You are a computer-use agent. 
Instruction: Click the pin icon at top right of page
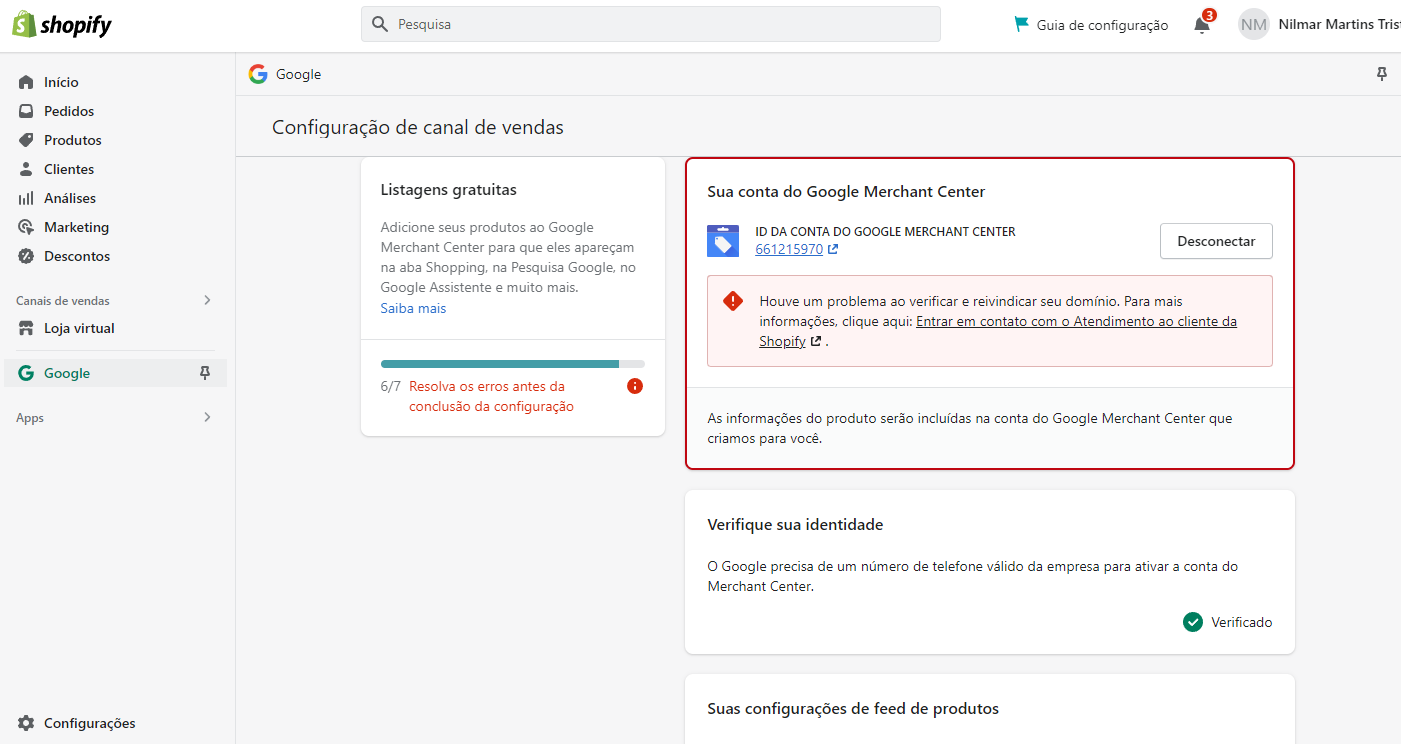[1382, 74]
